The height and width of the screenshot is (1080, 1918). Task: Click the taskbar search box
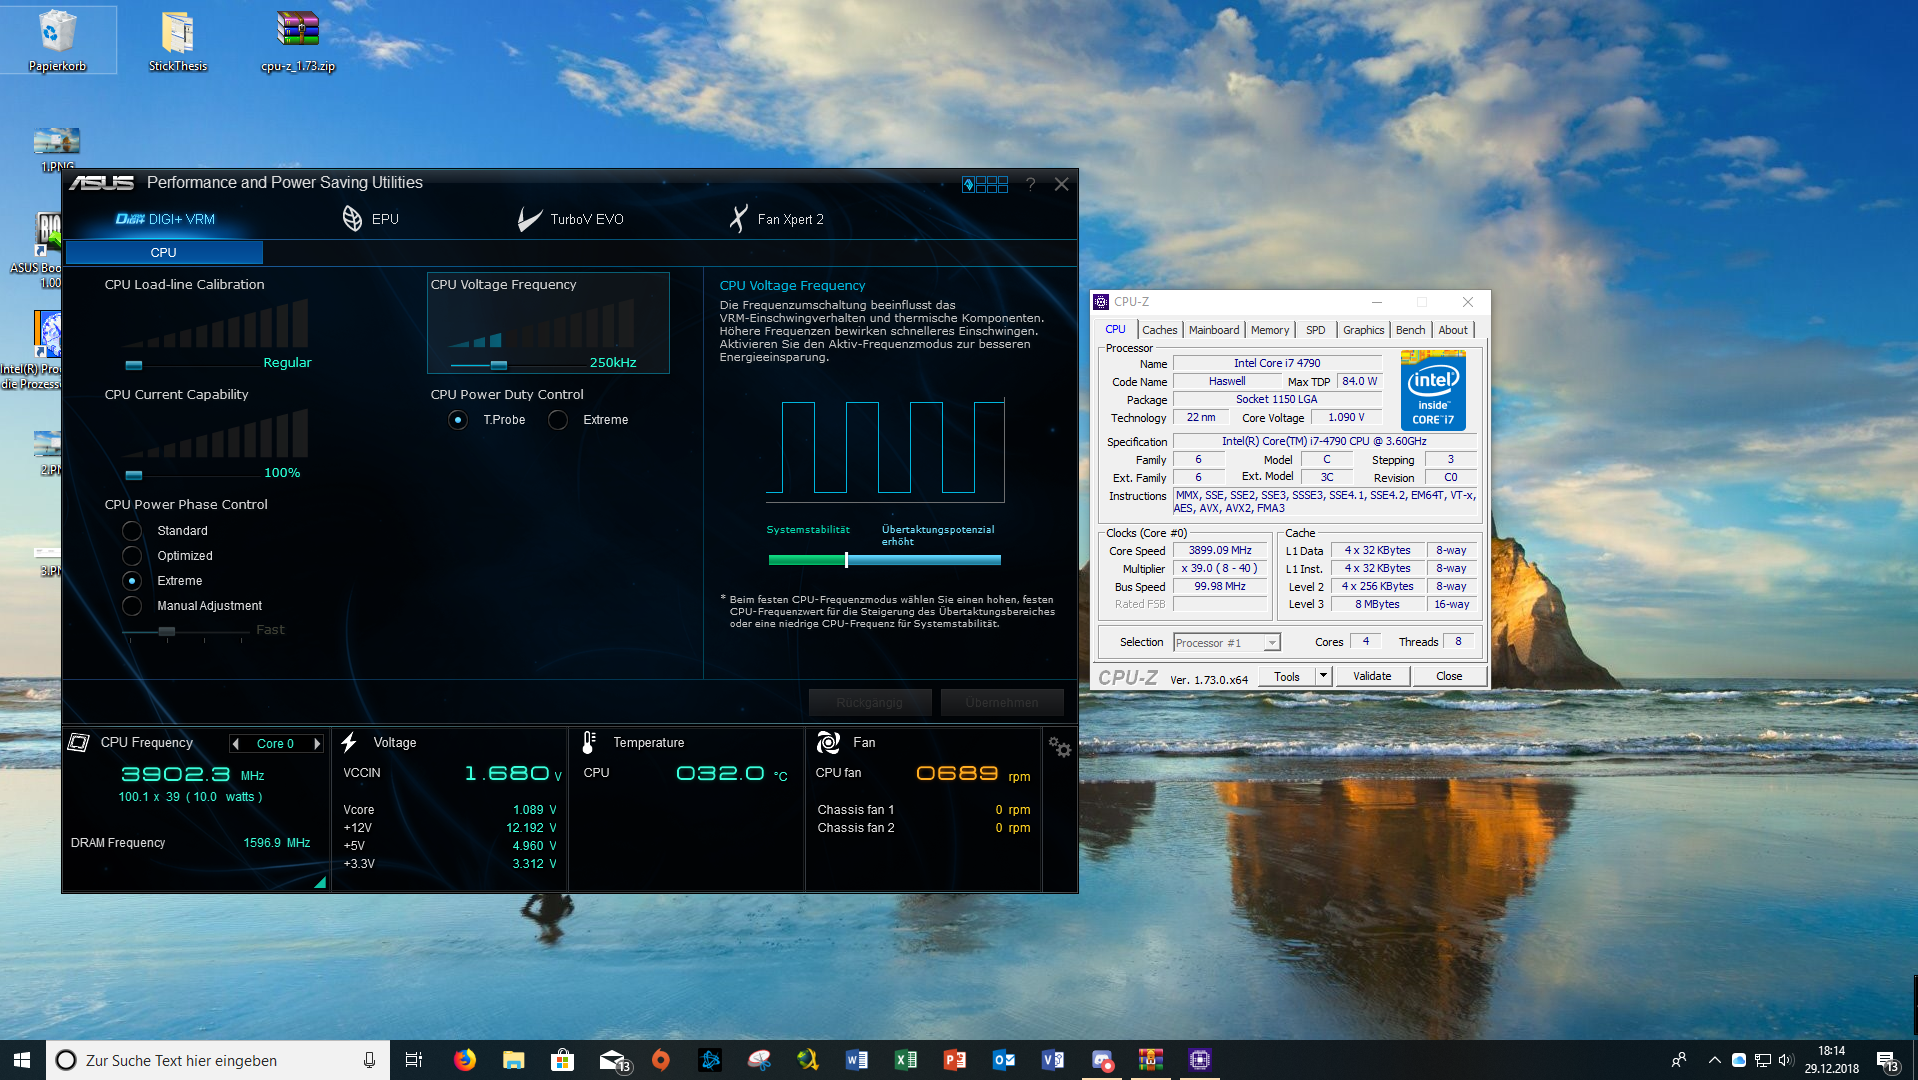[218, 1060]
